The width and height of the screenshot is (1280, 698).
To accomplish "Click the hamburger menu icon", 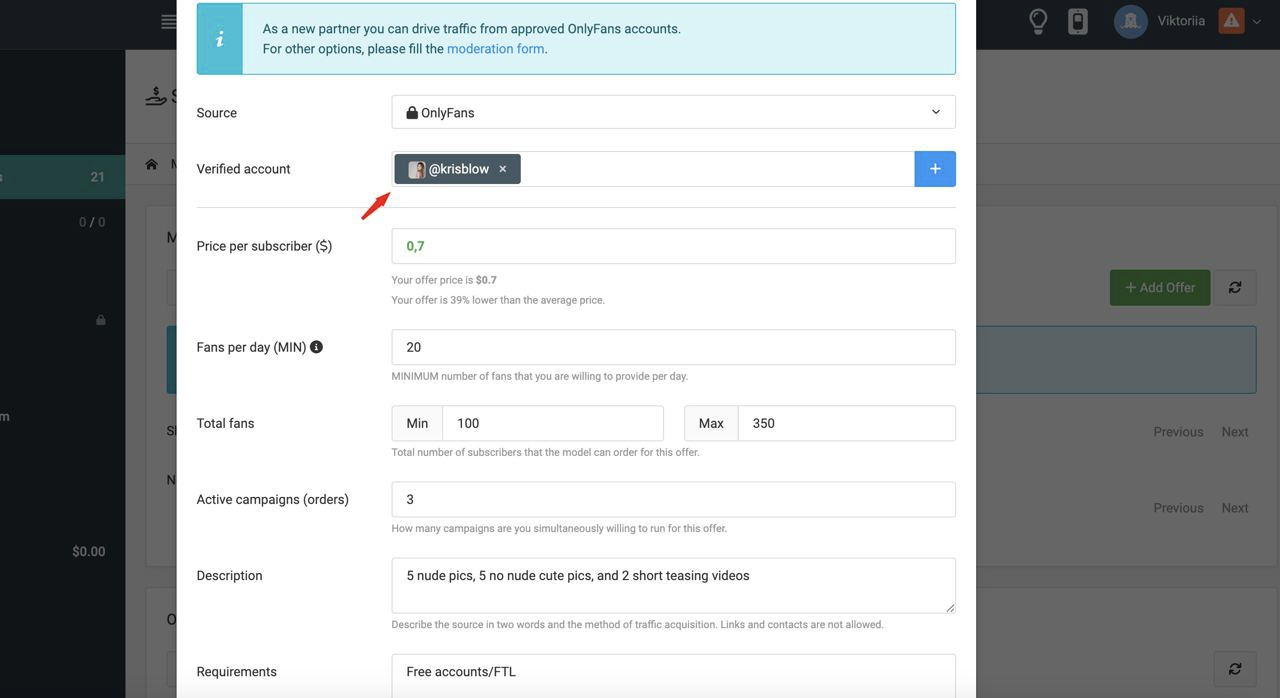I will coord(168,22).
